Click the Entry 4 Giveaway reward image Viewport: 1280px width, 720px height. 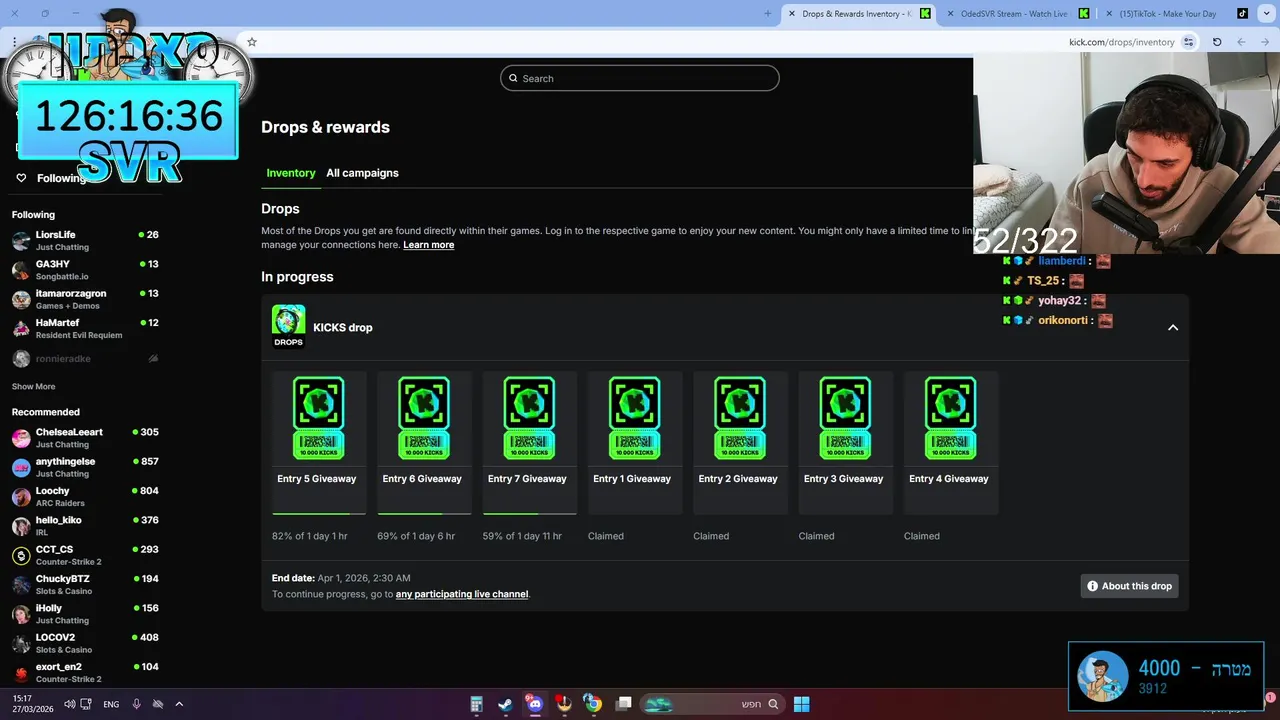[950, 418]
